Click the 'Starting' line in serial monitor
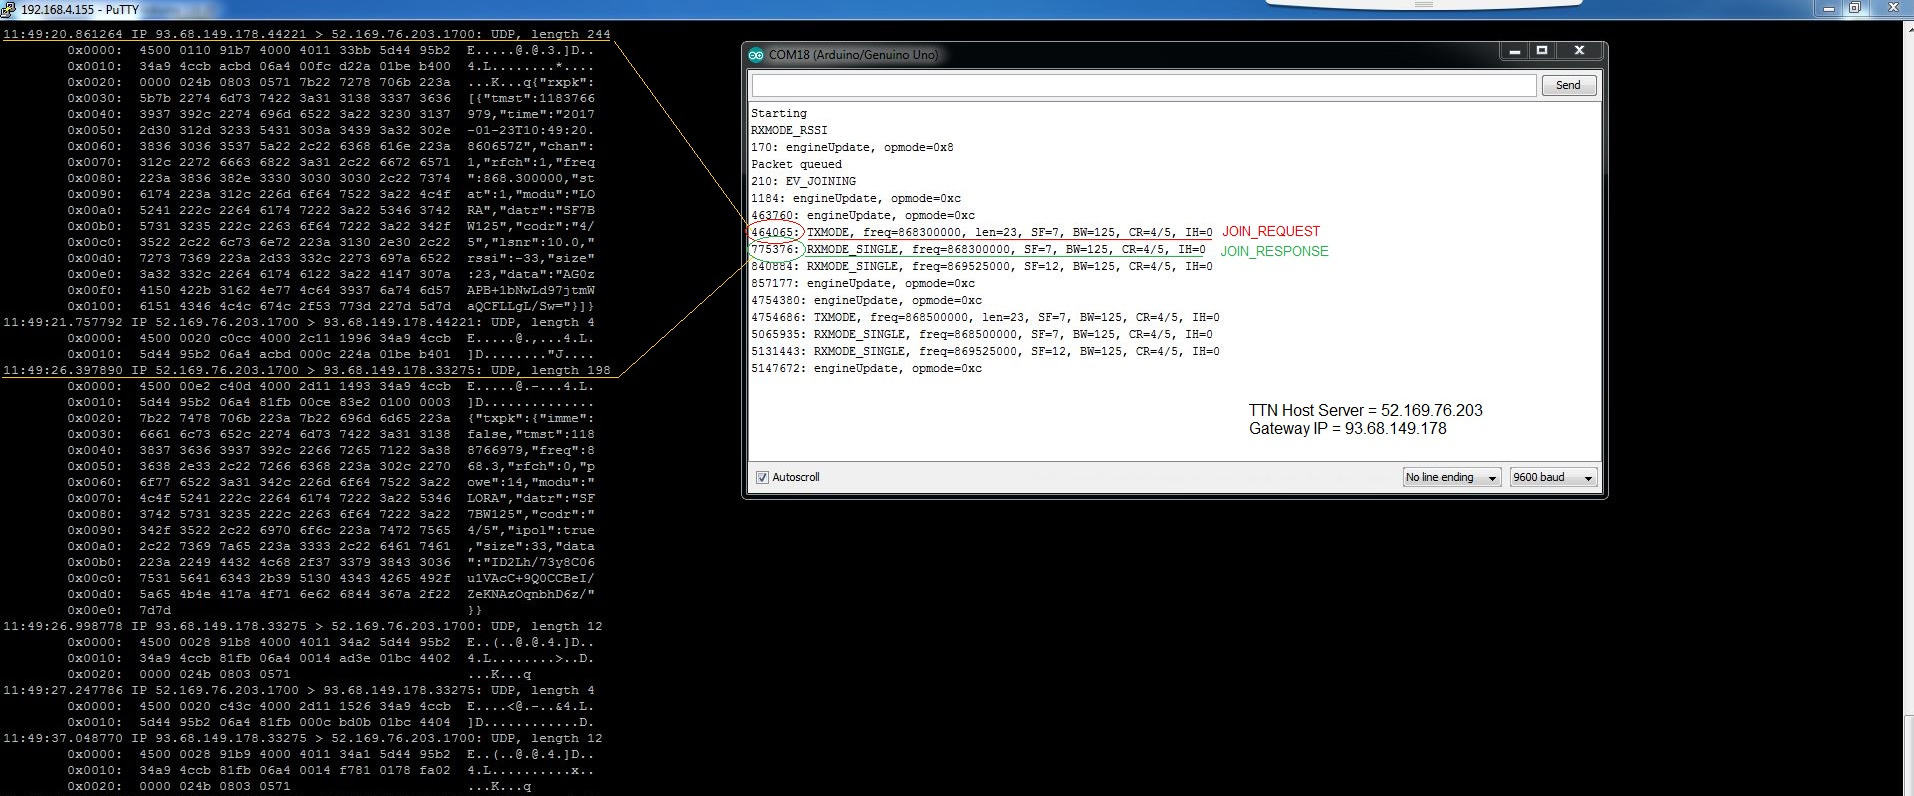Viewport: 1914px width, 796px height. click(779, 114)
